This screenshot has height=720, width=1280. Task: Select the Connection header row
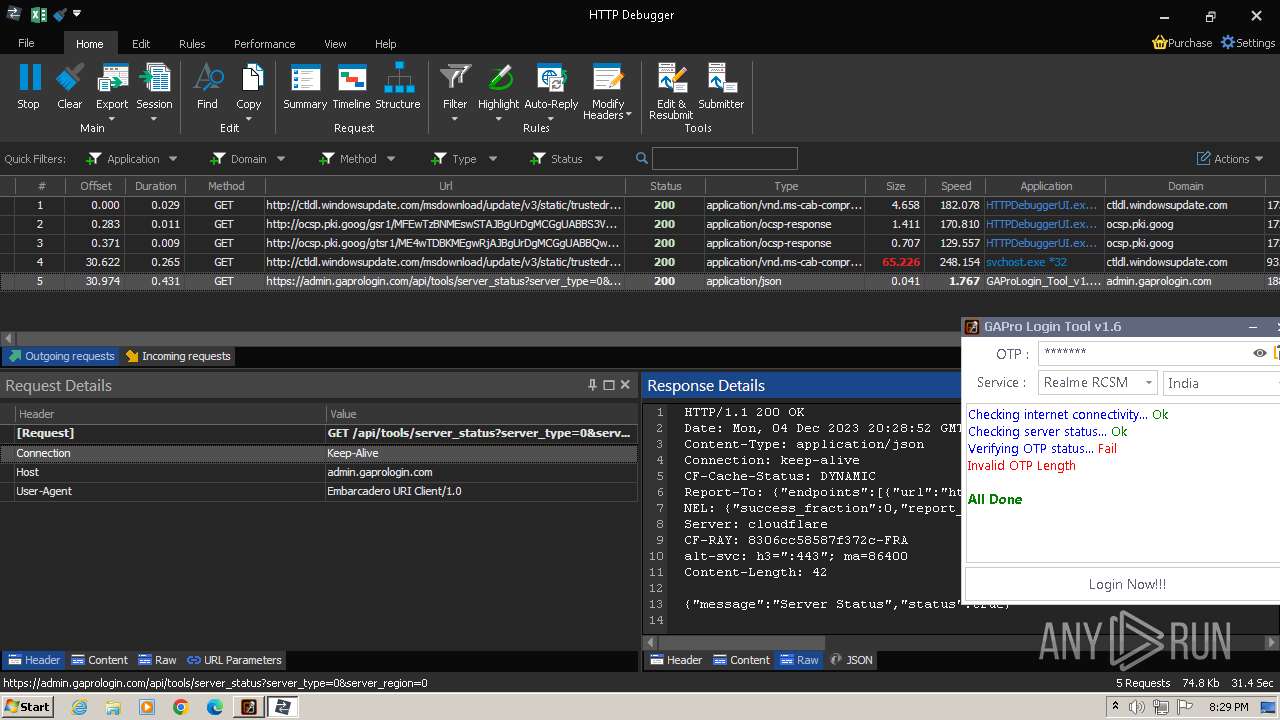(x=319, y=453)
